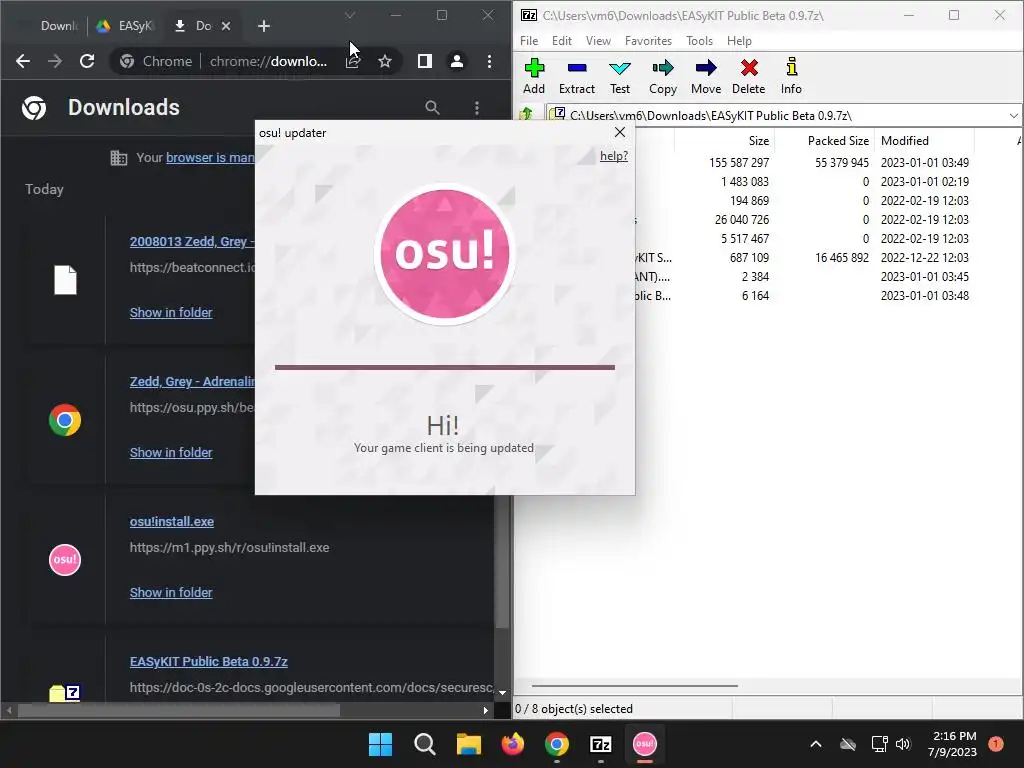This screenshot has width=1024, height=768.
Task: Close the active Downloads tab
Action: pyautogui.click(x=226, y=26)
